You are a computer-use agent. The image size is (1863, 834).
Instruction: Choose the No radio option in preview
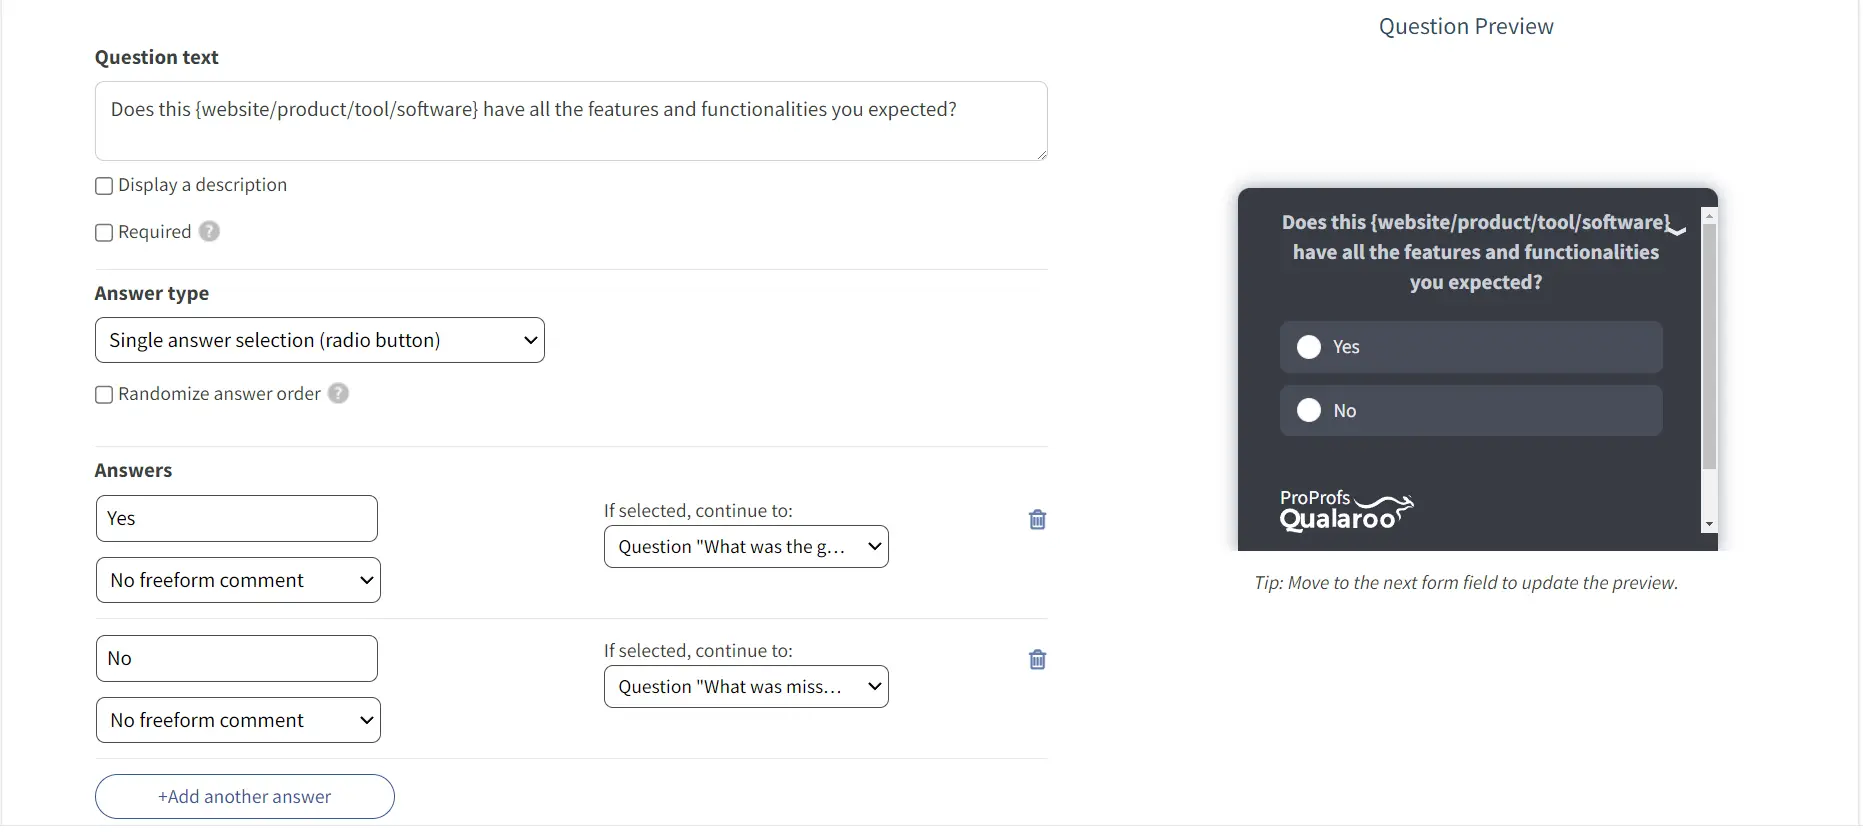[1309, 410]
